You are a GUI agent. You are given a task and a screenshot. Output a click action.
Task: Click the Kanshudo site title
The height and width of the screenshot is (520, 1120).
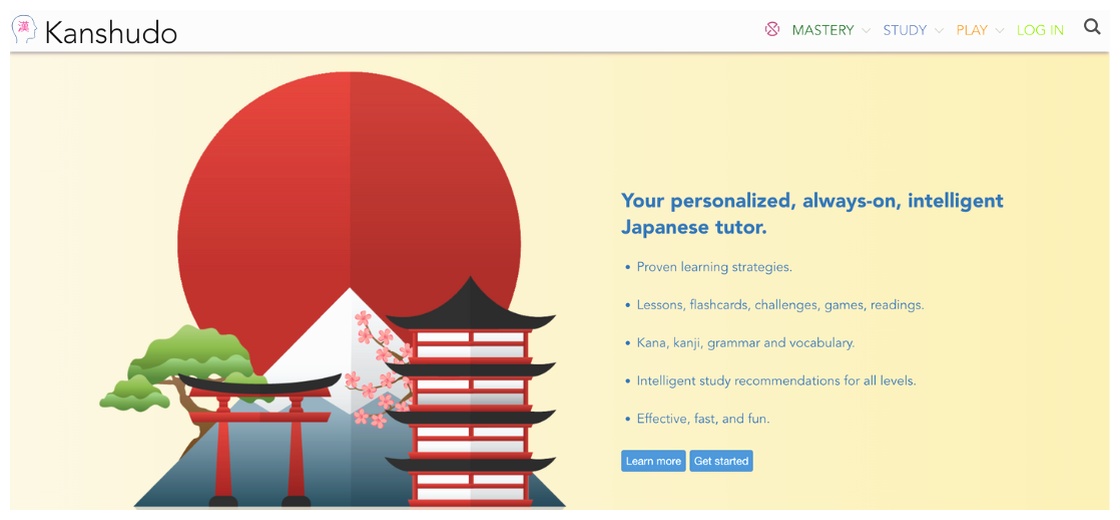pos(111,32)
